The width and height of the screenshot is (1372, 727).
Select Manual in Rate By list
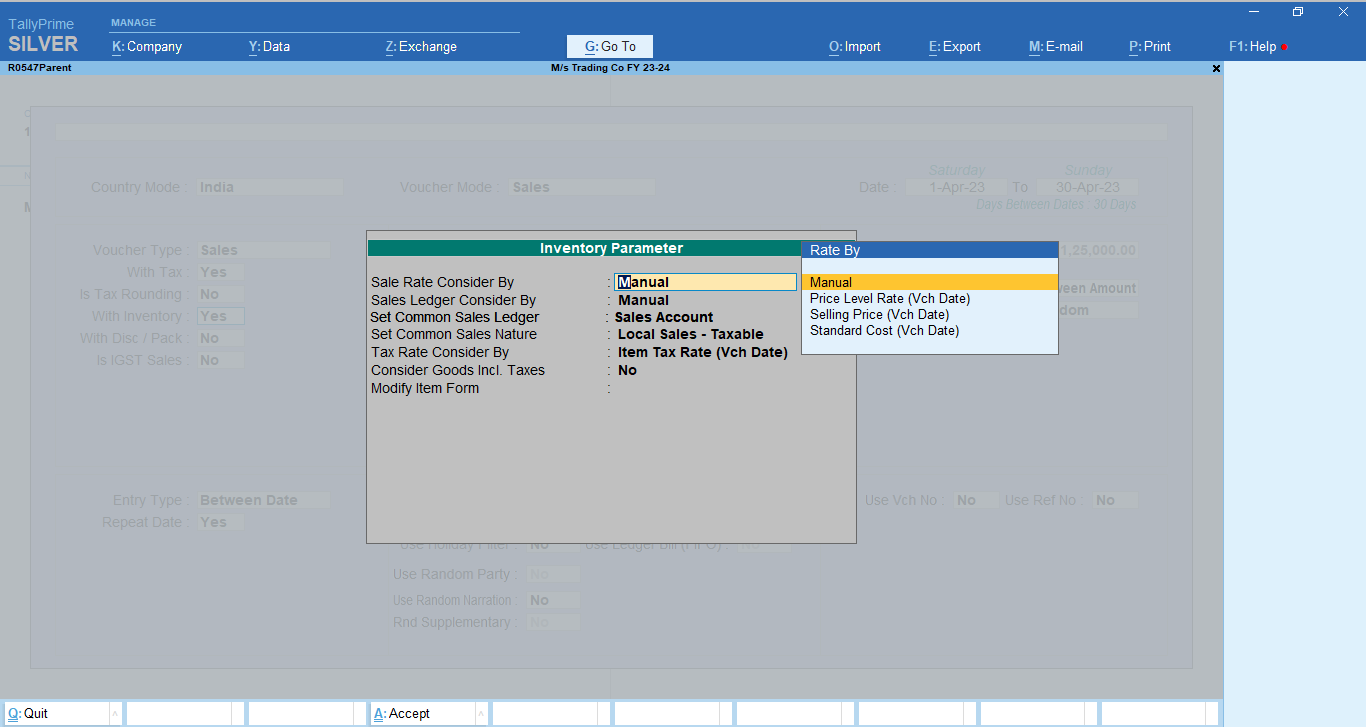930,282
